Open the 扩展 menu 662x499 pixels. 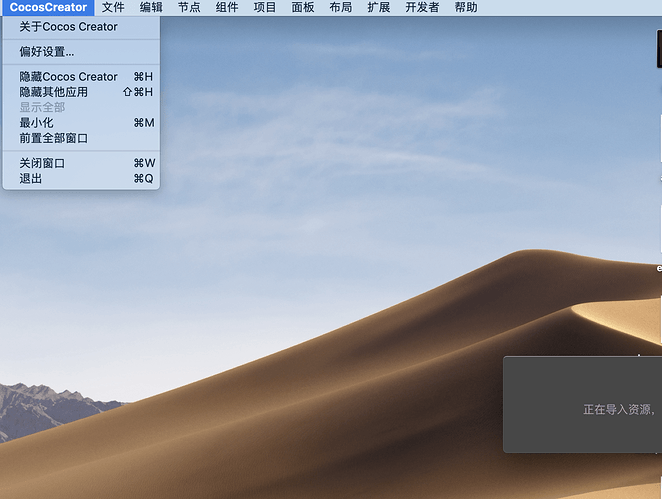(379, 8)
